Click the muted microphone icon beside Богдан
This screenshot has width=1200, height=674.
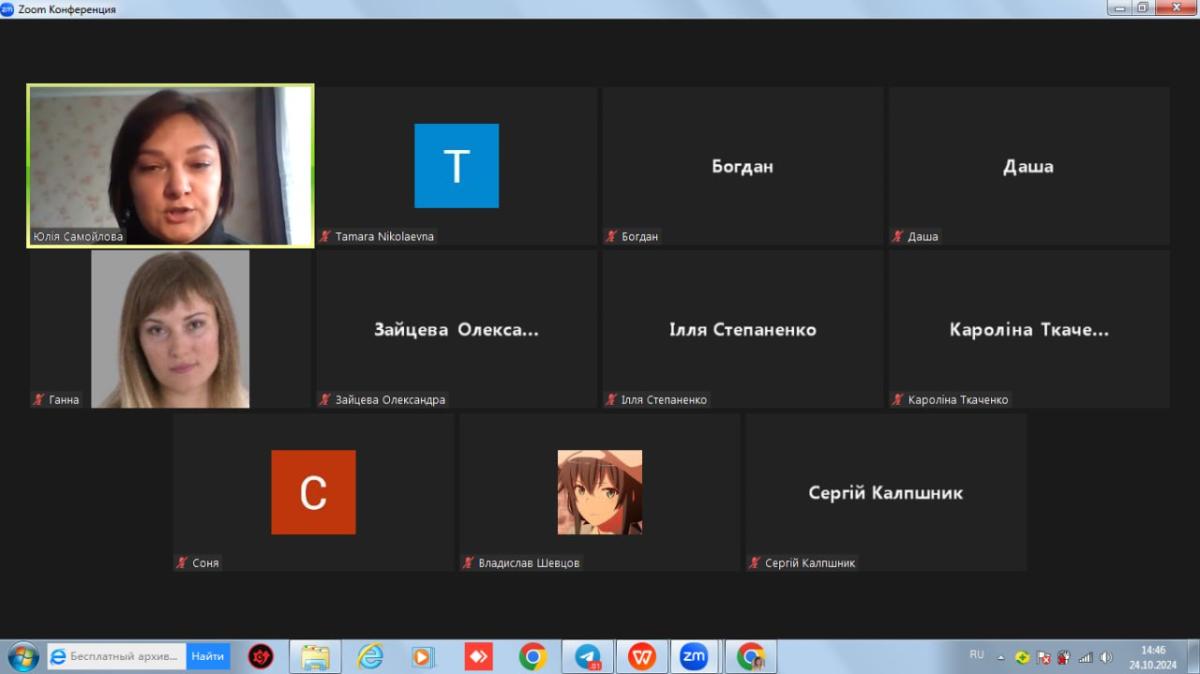611,237
